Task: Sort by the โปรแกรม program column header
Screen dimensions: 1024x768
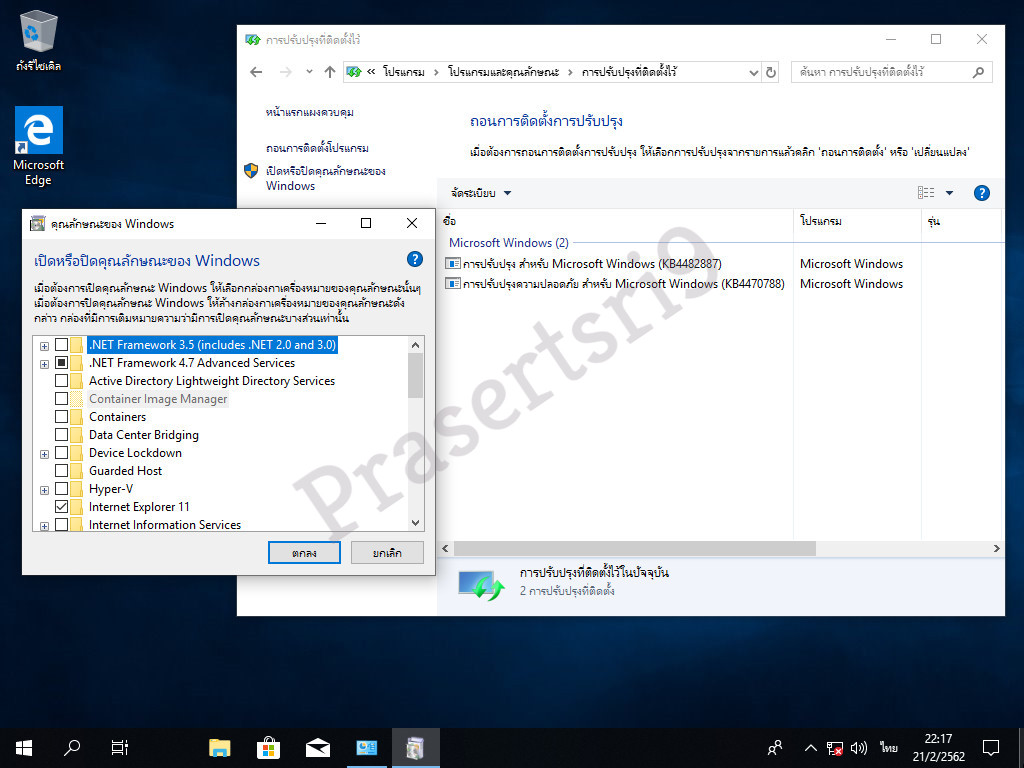Action: (857, 221)
